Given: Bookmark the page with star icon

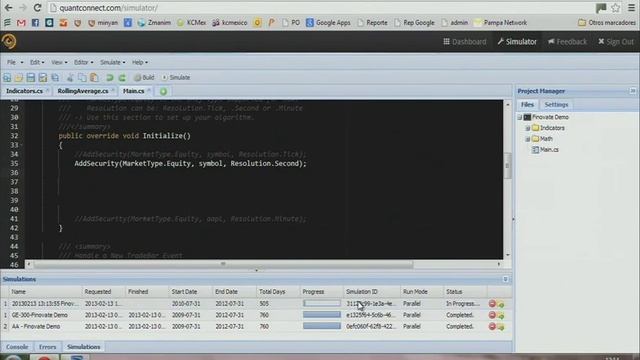Looking at the screenshot, I should (616, 8).
